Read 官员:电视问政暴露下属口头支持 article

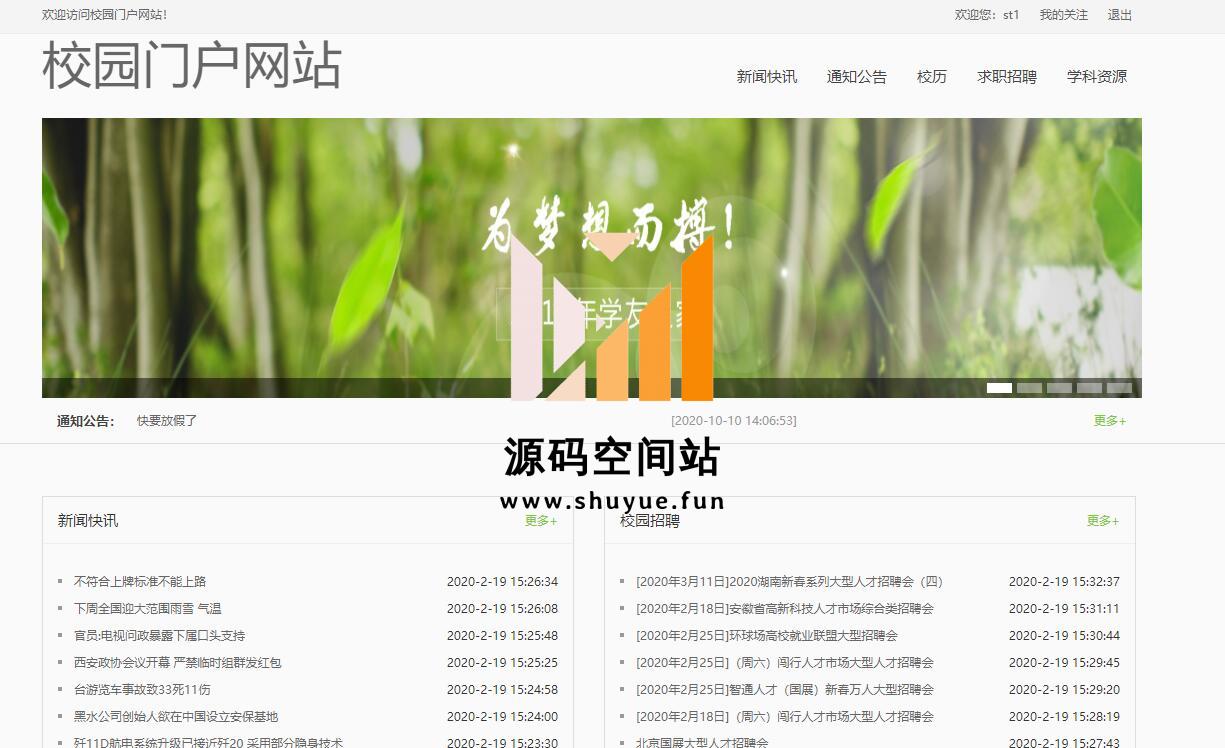pyautogui.click(x=160, y=635)
